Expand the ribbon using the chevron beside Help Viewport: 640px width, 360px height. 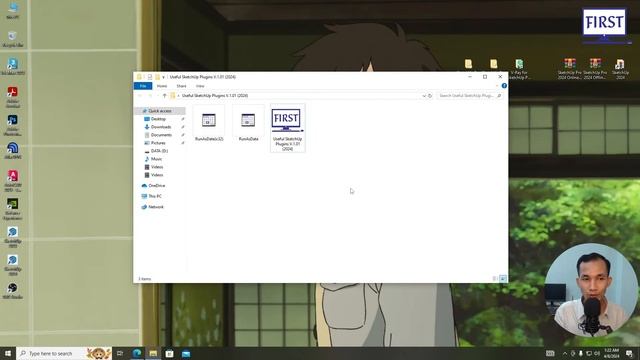497,86
